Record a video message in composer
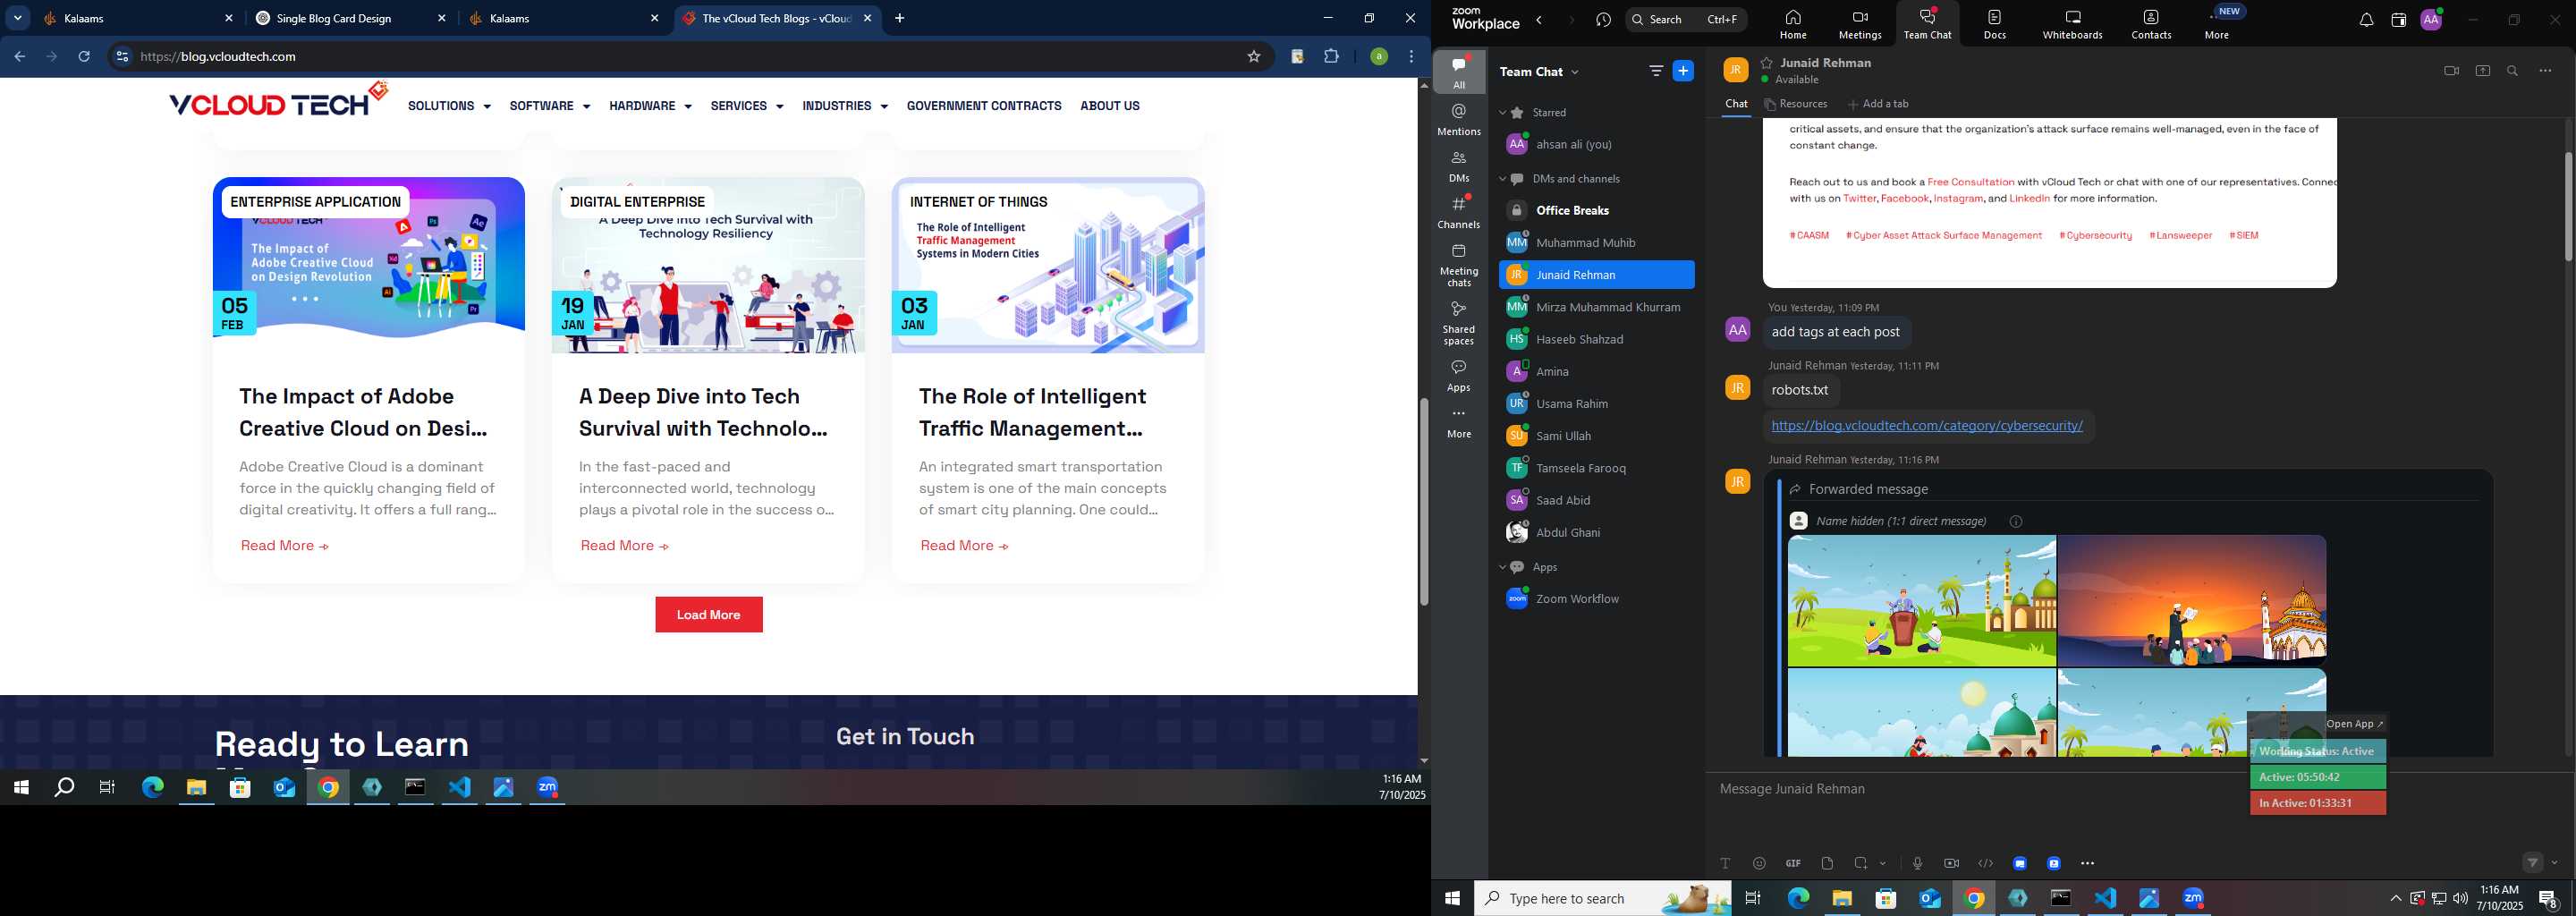The image size is (2576, 916). 1951,863
